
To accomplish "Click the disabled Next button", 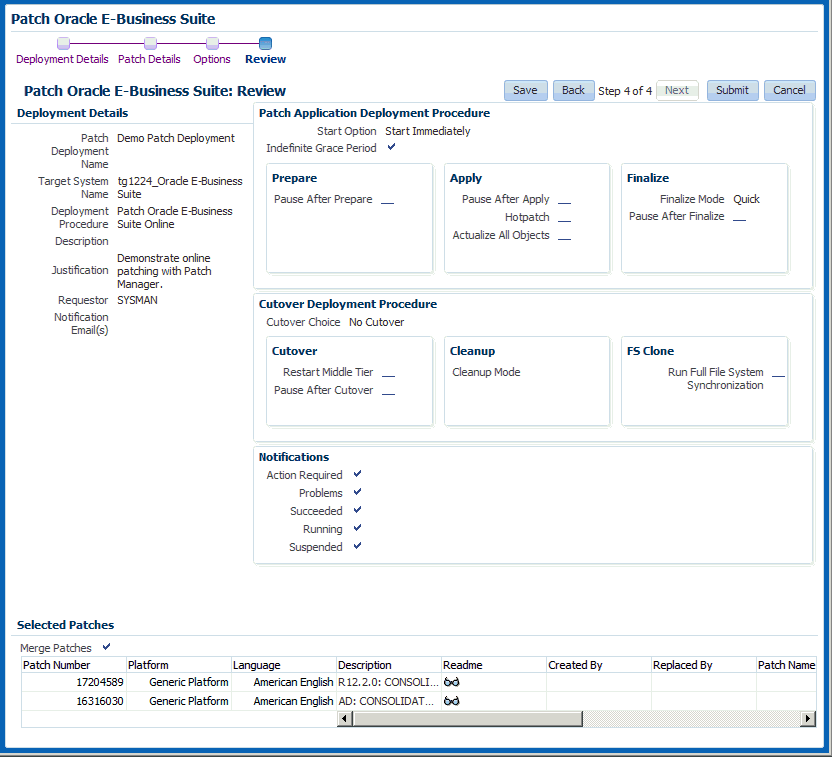I will (x=677, y=90).
